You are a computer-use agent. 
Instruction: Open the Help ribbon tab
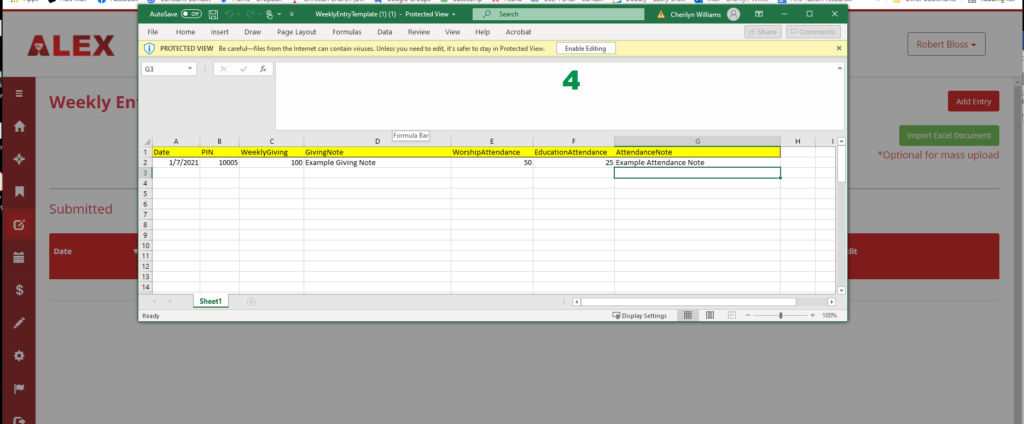click(x=483, y=32)
